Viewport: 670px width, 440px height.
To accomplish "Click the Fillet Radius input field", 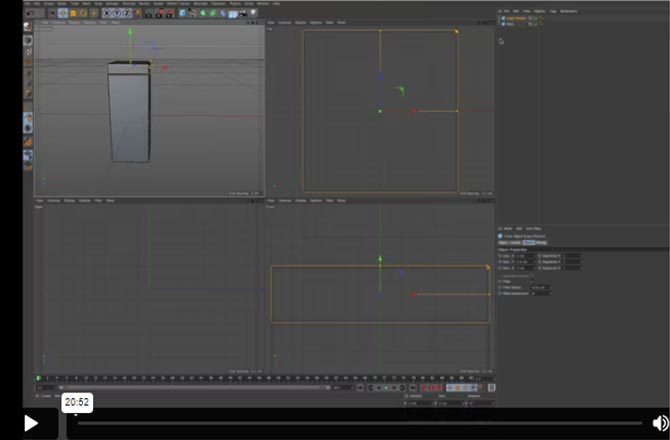I will pos(541,287).
